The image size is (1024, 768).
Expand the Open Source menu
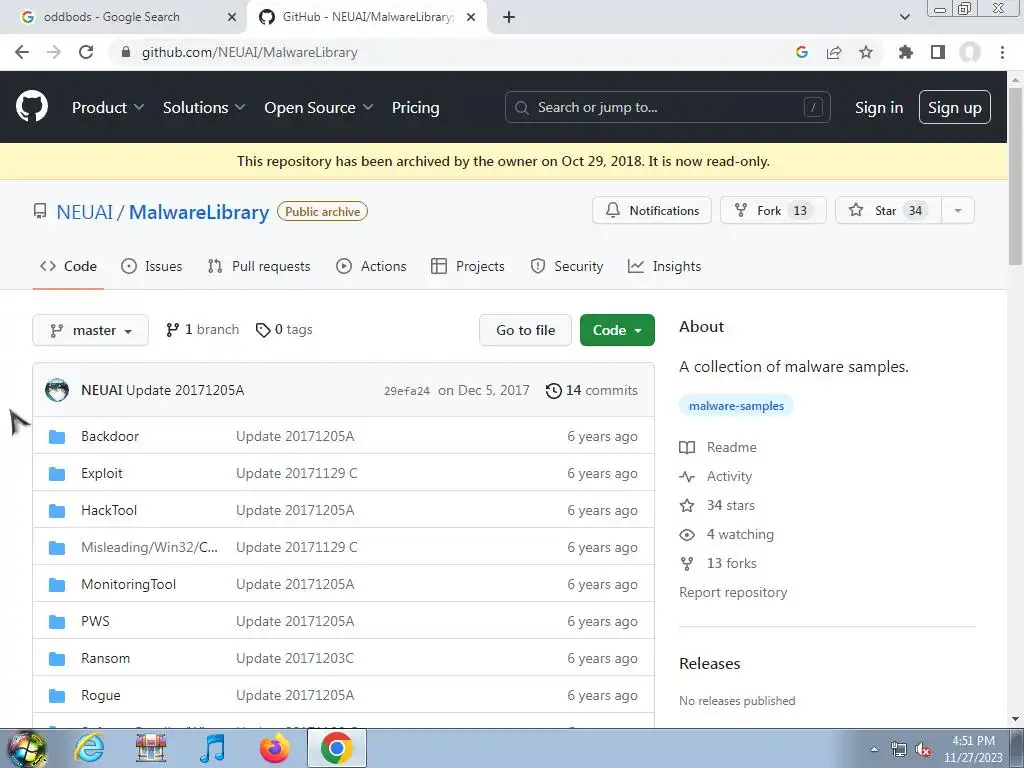pyautogui.click(x=319, y=108)
